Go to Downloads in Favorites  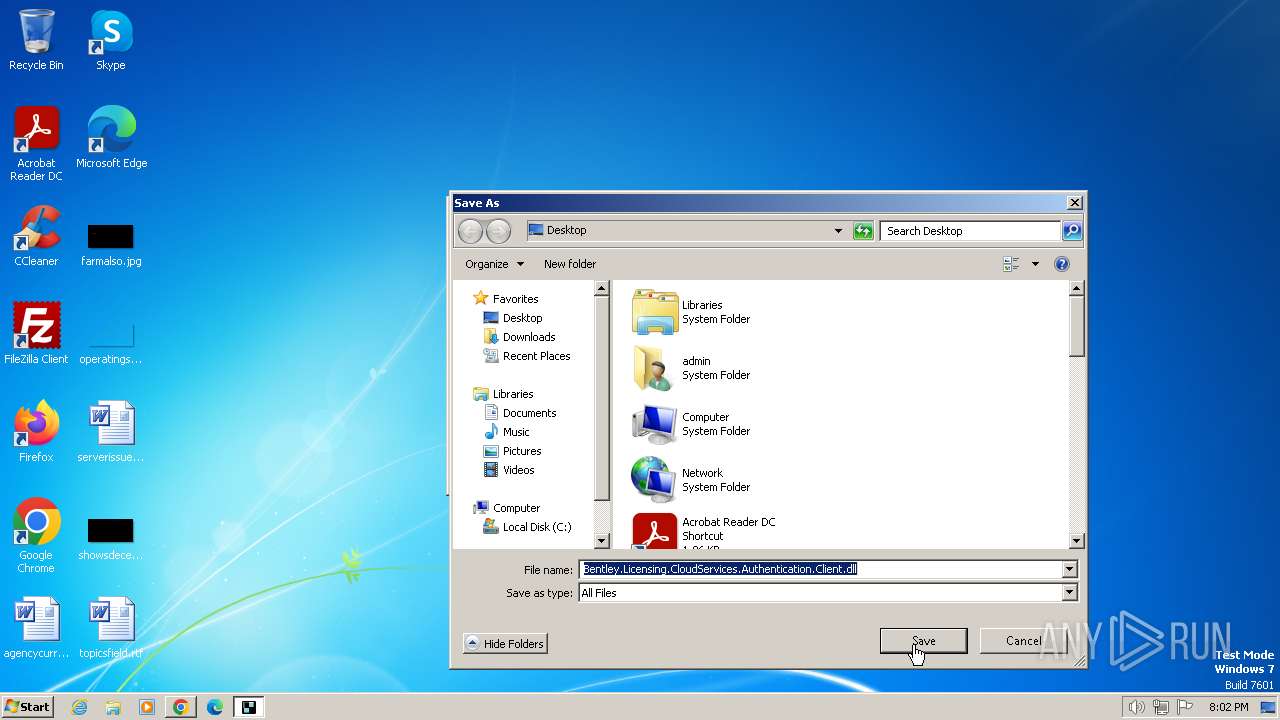(x=519, y=337)
